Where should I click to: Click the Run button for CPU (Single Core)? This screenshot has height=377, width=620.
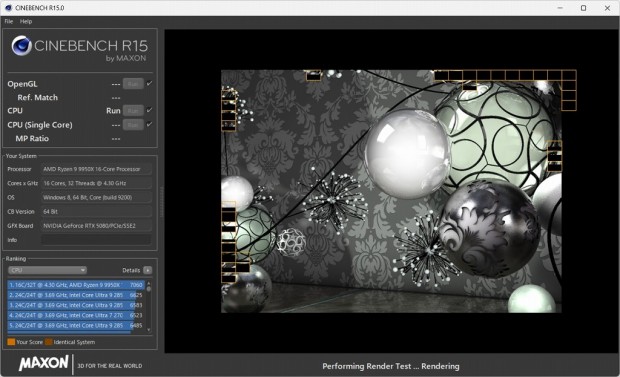(133, 125)
